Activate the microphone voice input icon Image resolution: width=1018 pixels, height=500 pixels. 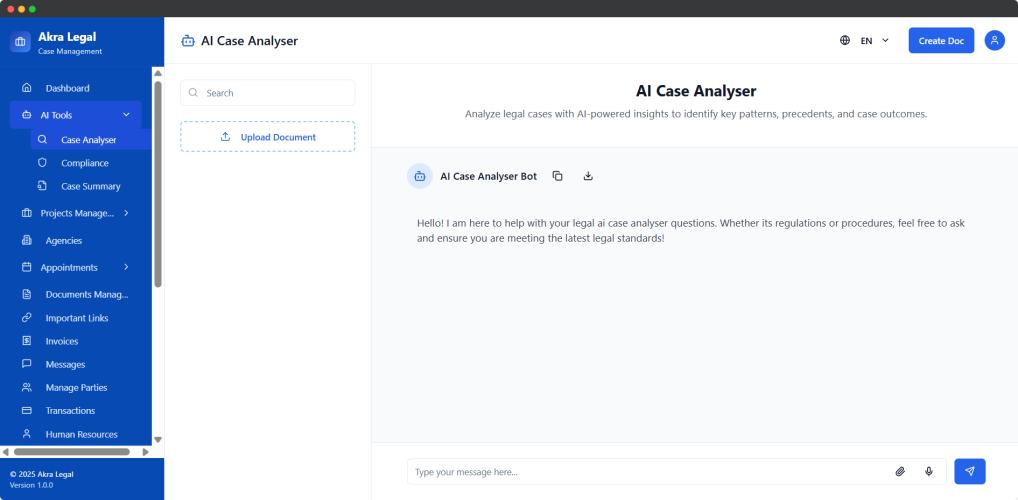(929, 472)
